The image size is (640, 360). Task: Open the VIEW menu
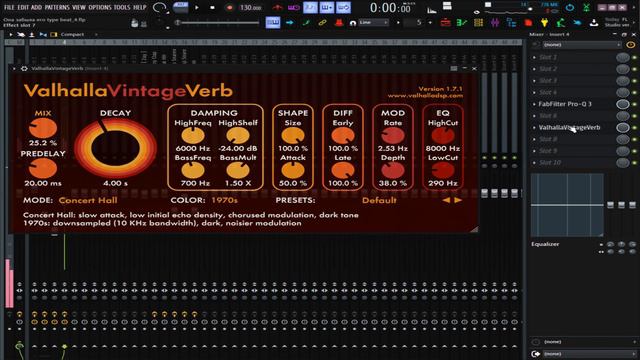pos(79,7)
